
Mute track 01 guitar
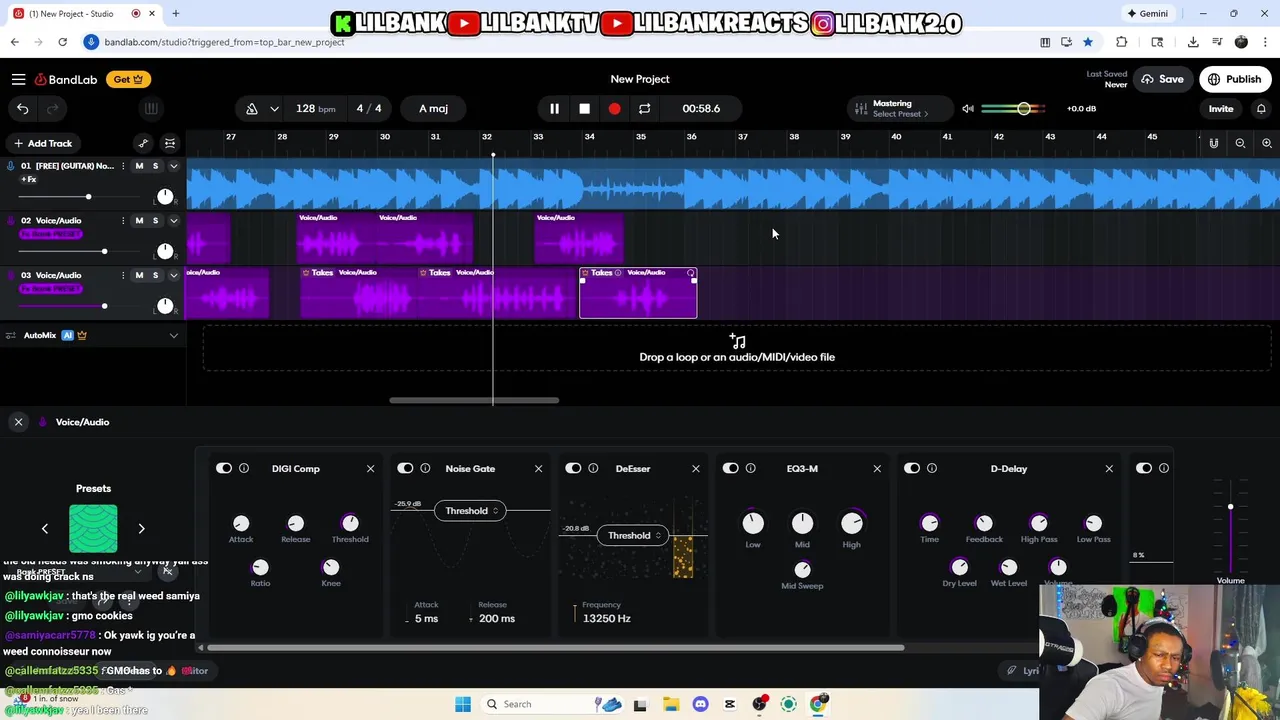click(139, 166)
